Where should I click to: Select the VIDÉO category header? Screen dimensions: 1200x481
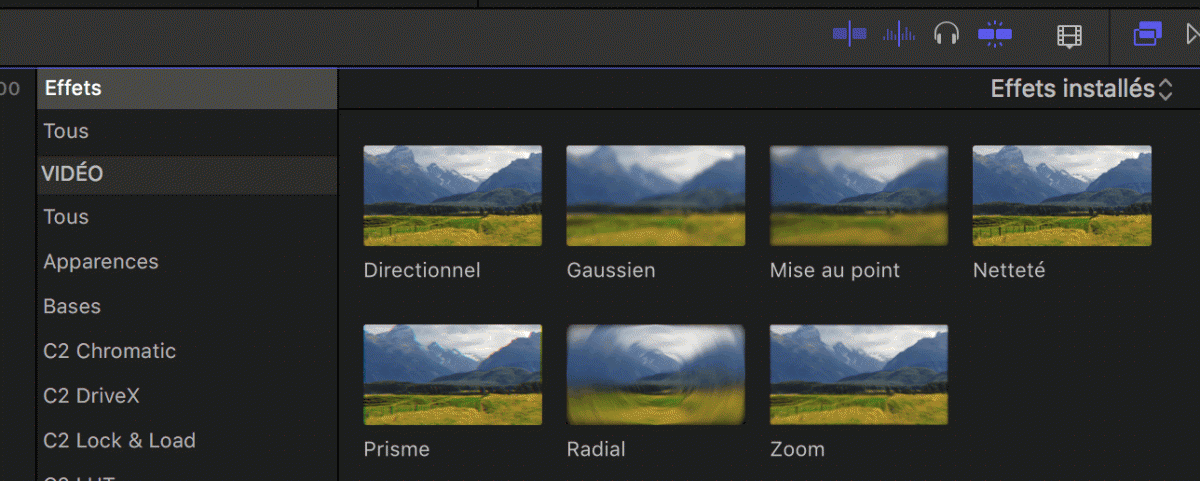[187, 174]
